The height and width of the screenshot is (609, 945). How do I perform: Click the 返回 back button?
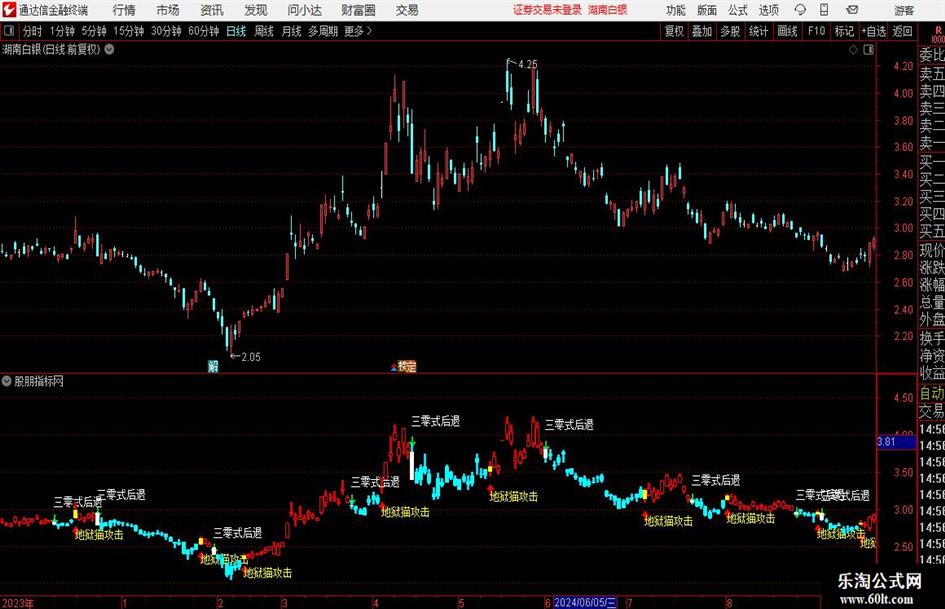[x=902, y=31]
